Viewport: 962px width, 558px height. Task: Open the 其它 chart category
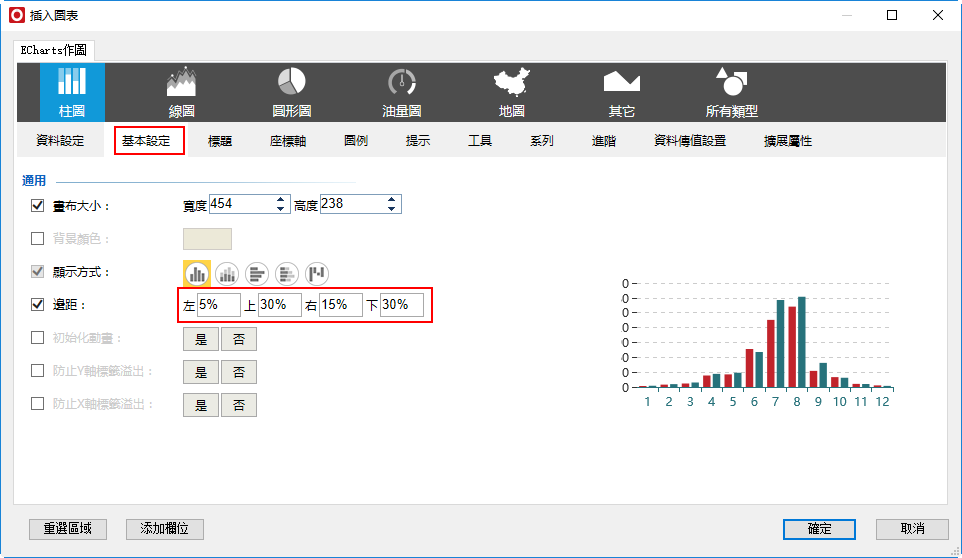click(x=621, y=92)
